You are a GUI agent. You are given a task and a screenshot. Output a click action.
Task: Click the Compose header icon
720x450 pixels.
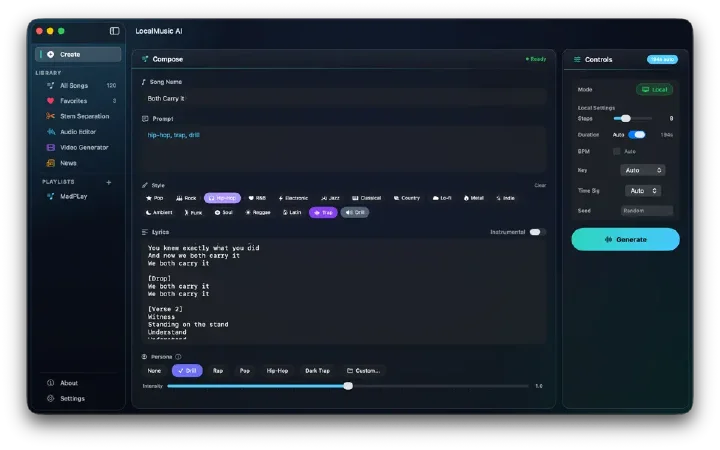(x=145, y=59)
